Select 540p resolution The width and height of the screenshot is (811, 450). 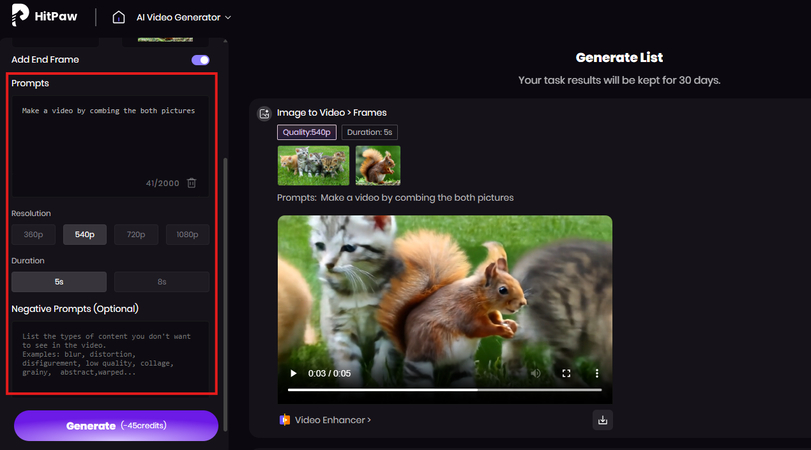84,234
